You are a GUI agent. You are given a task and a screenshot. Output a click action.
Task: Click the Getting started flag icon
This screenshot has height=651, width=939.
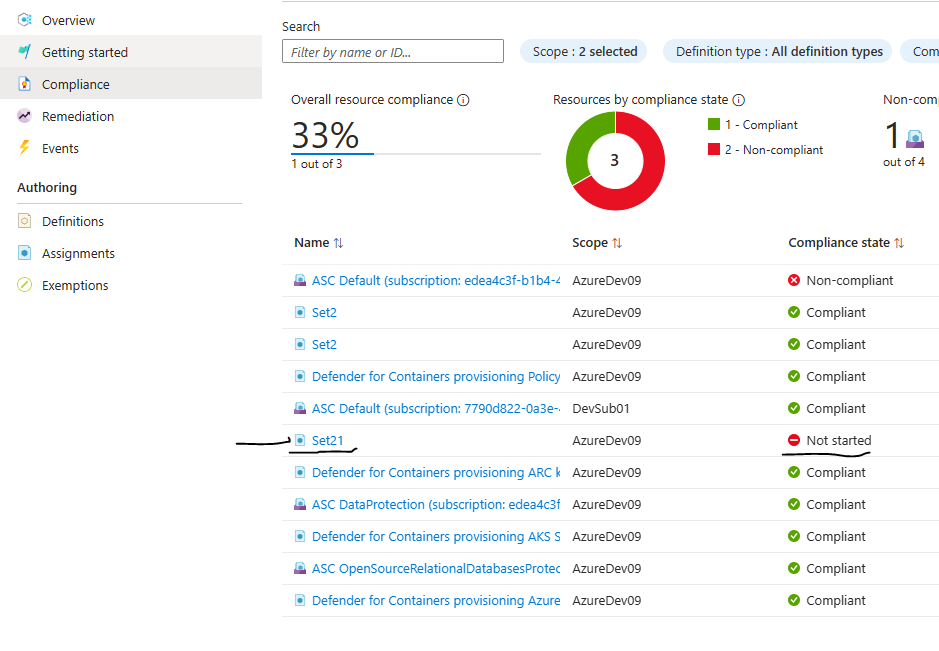click(x=25, y=52)
